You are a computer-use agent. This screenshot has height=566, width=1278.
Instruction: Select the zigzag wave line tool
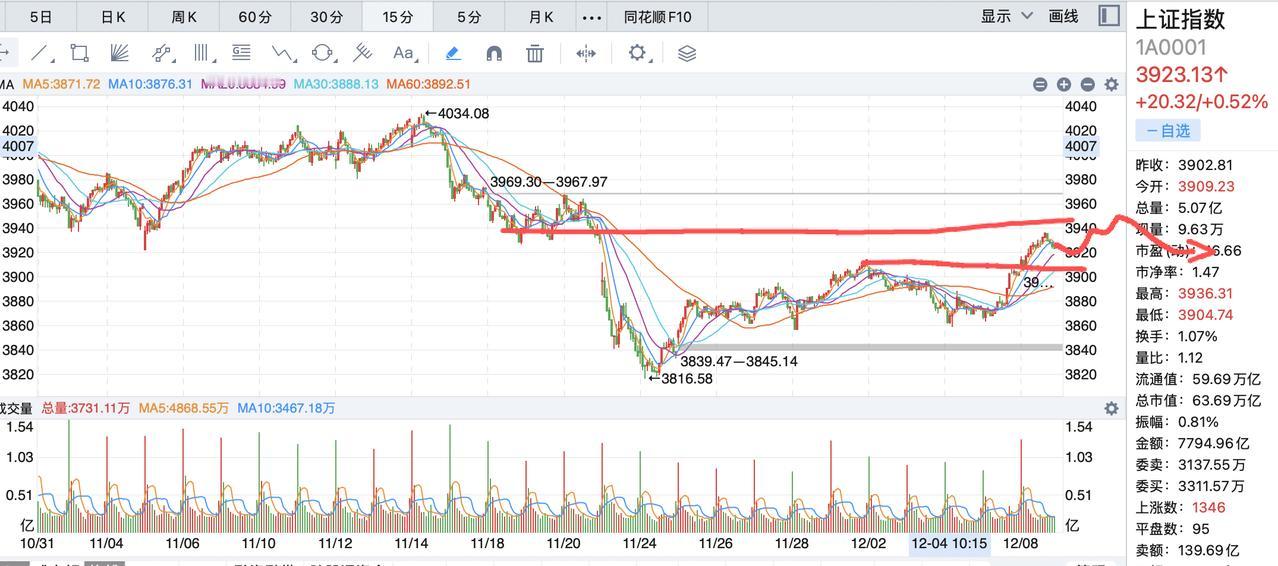pyautogui.click(x=282, y=53)
